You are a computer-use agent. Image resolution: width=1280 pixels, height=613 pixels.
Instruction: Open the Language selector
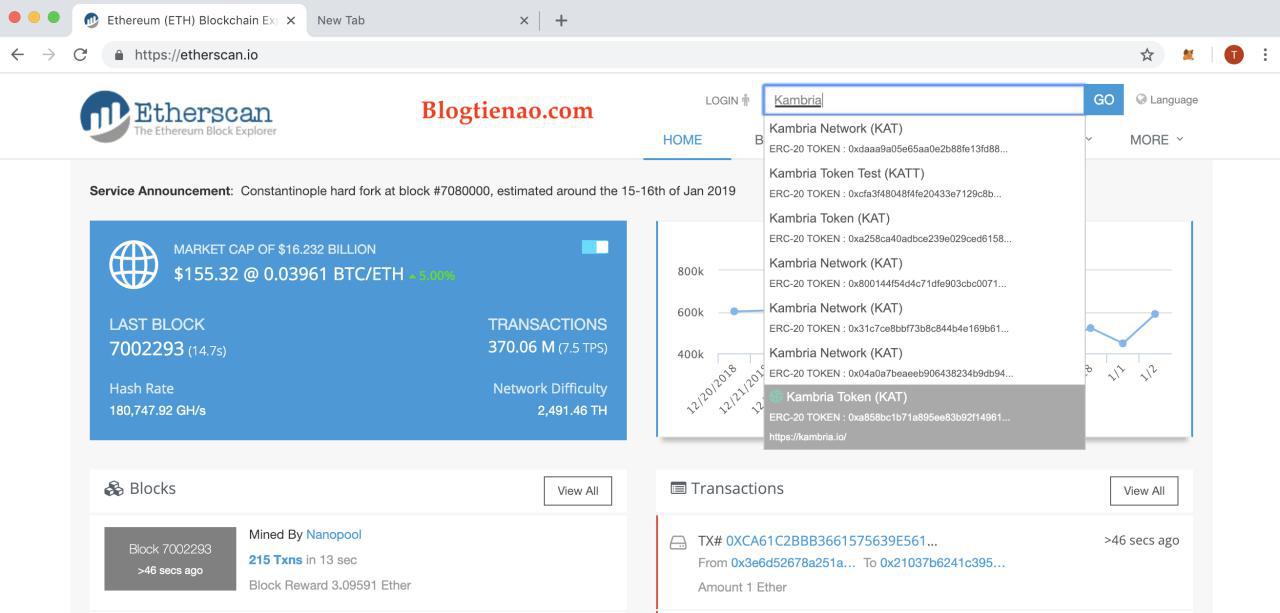(x=1167, y=100)
